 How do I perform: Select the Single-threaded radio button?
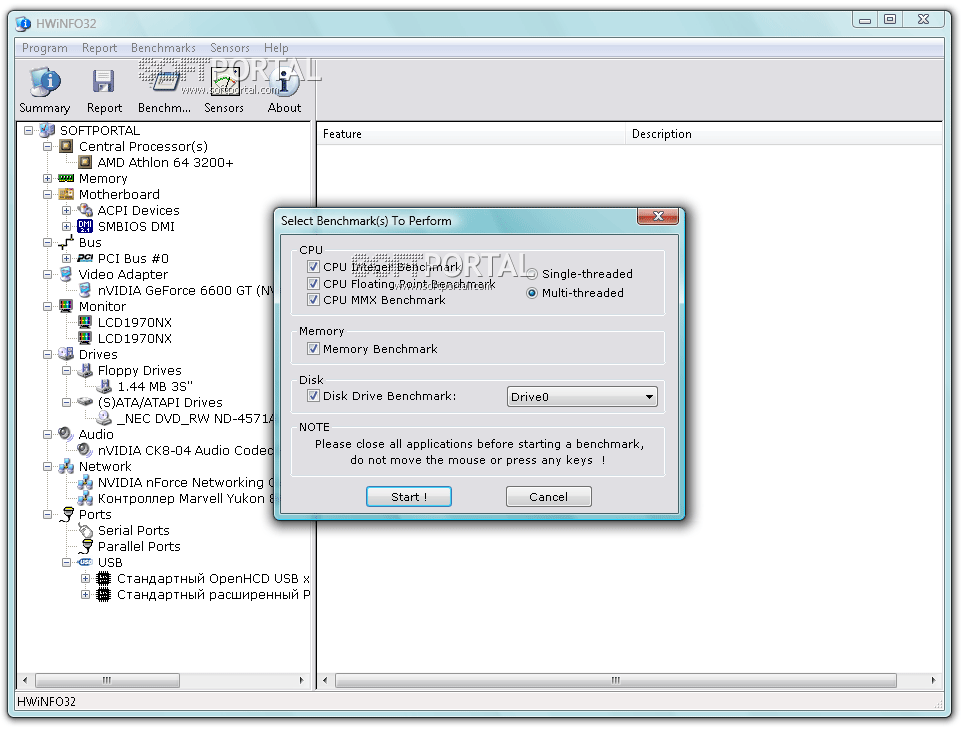(532, 274)
